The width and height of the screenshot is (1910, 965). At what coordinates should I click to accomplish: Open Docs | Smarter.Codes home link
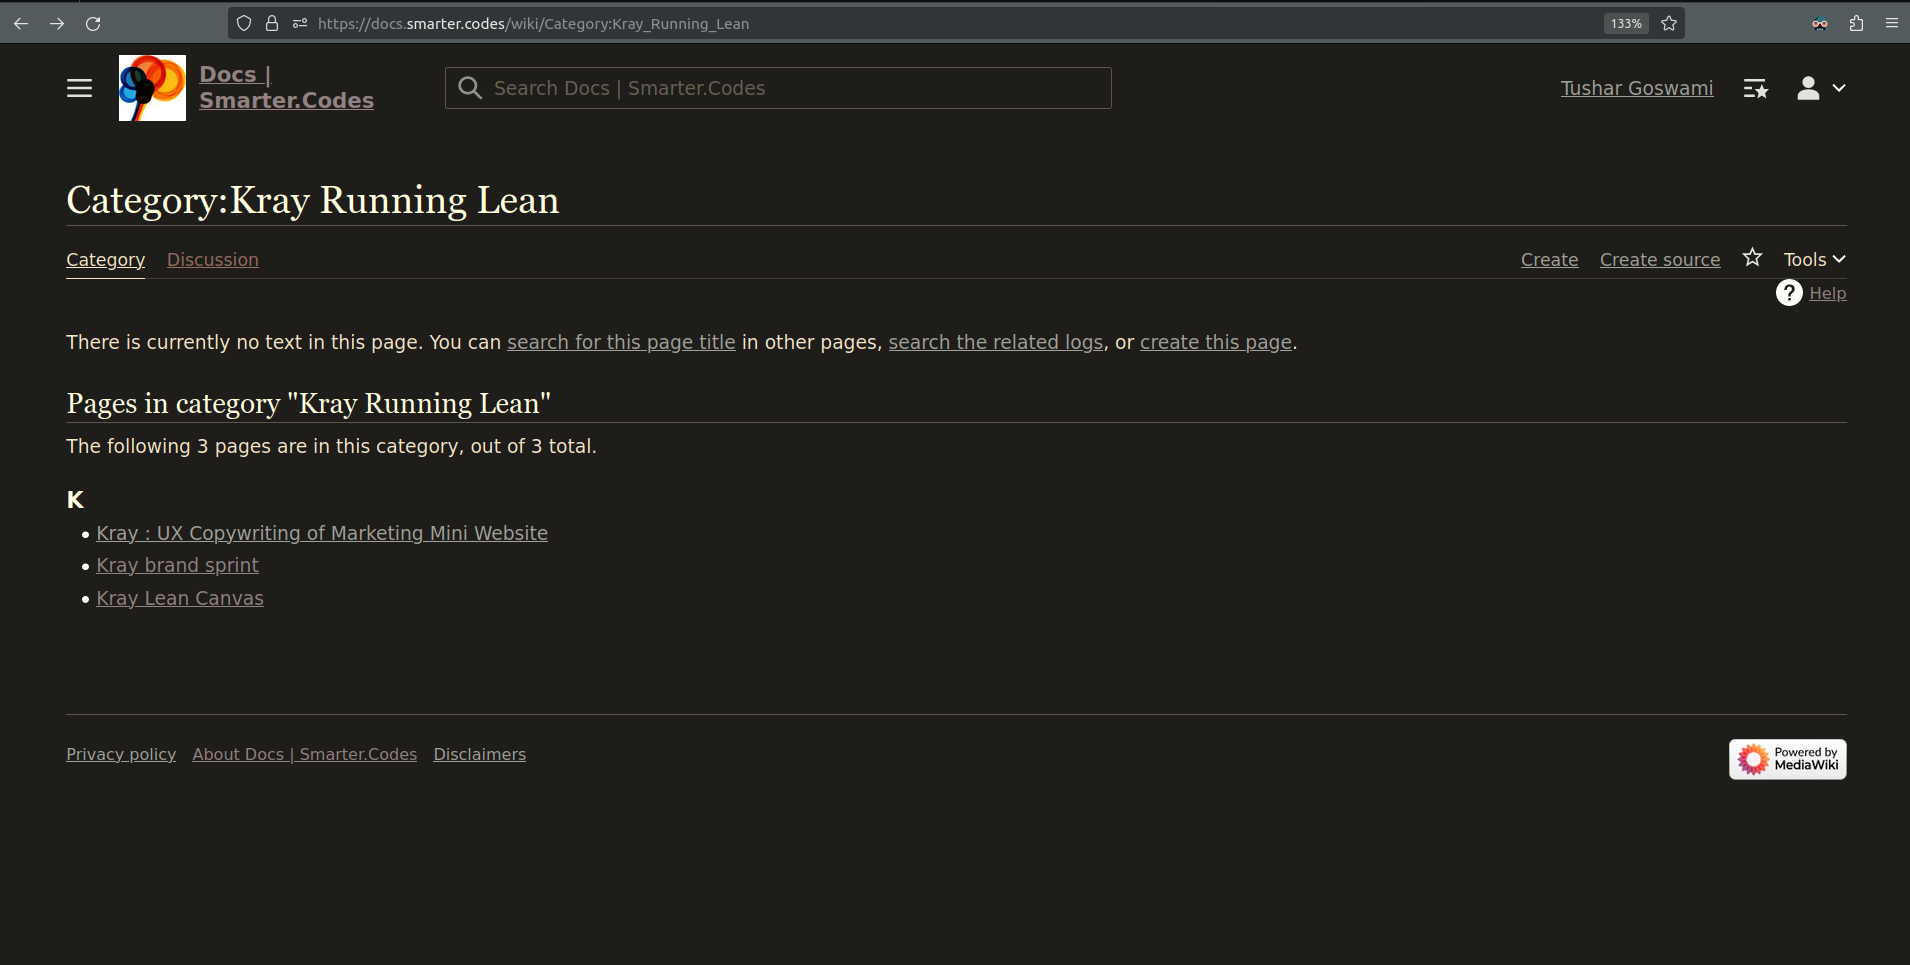(286, 88)
